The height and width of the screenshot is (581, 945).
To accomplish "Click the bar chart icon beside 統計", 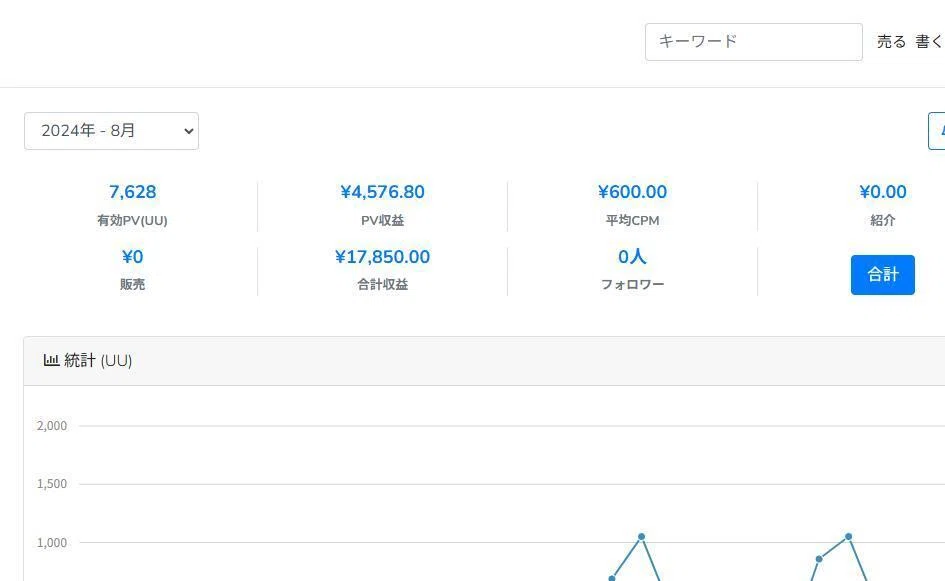I will pyautogui.click(x=51, y=360).
